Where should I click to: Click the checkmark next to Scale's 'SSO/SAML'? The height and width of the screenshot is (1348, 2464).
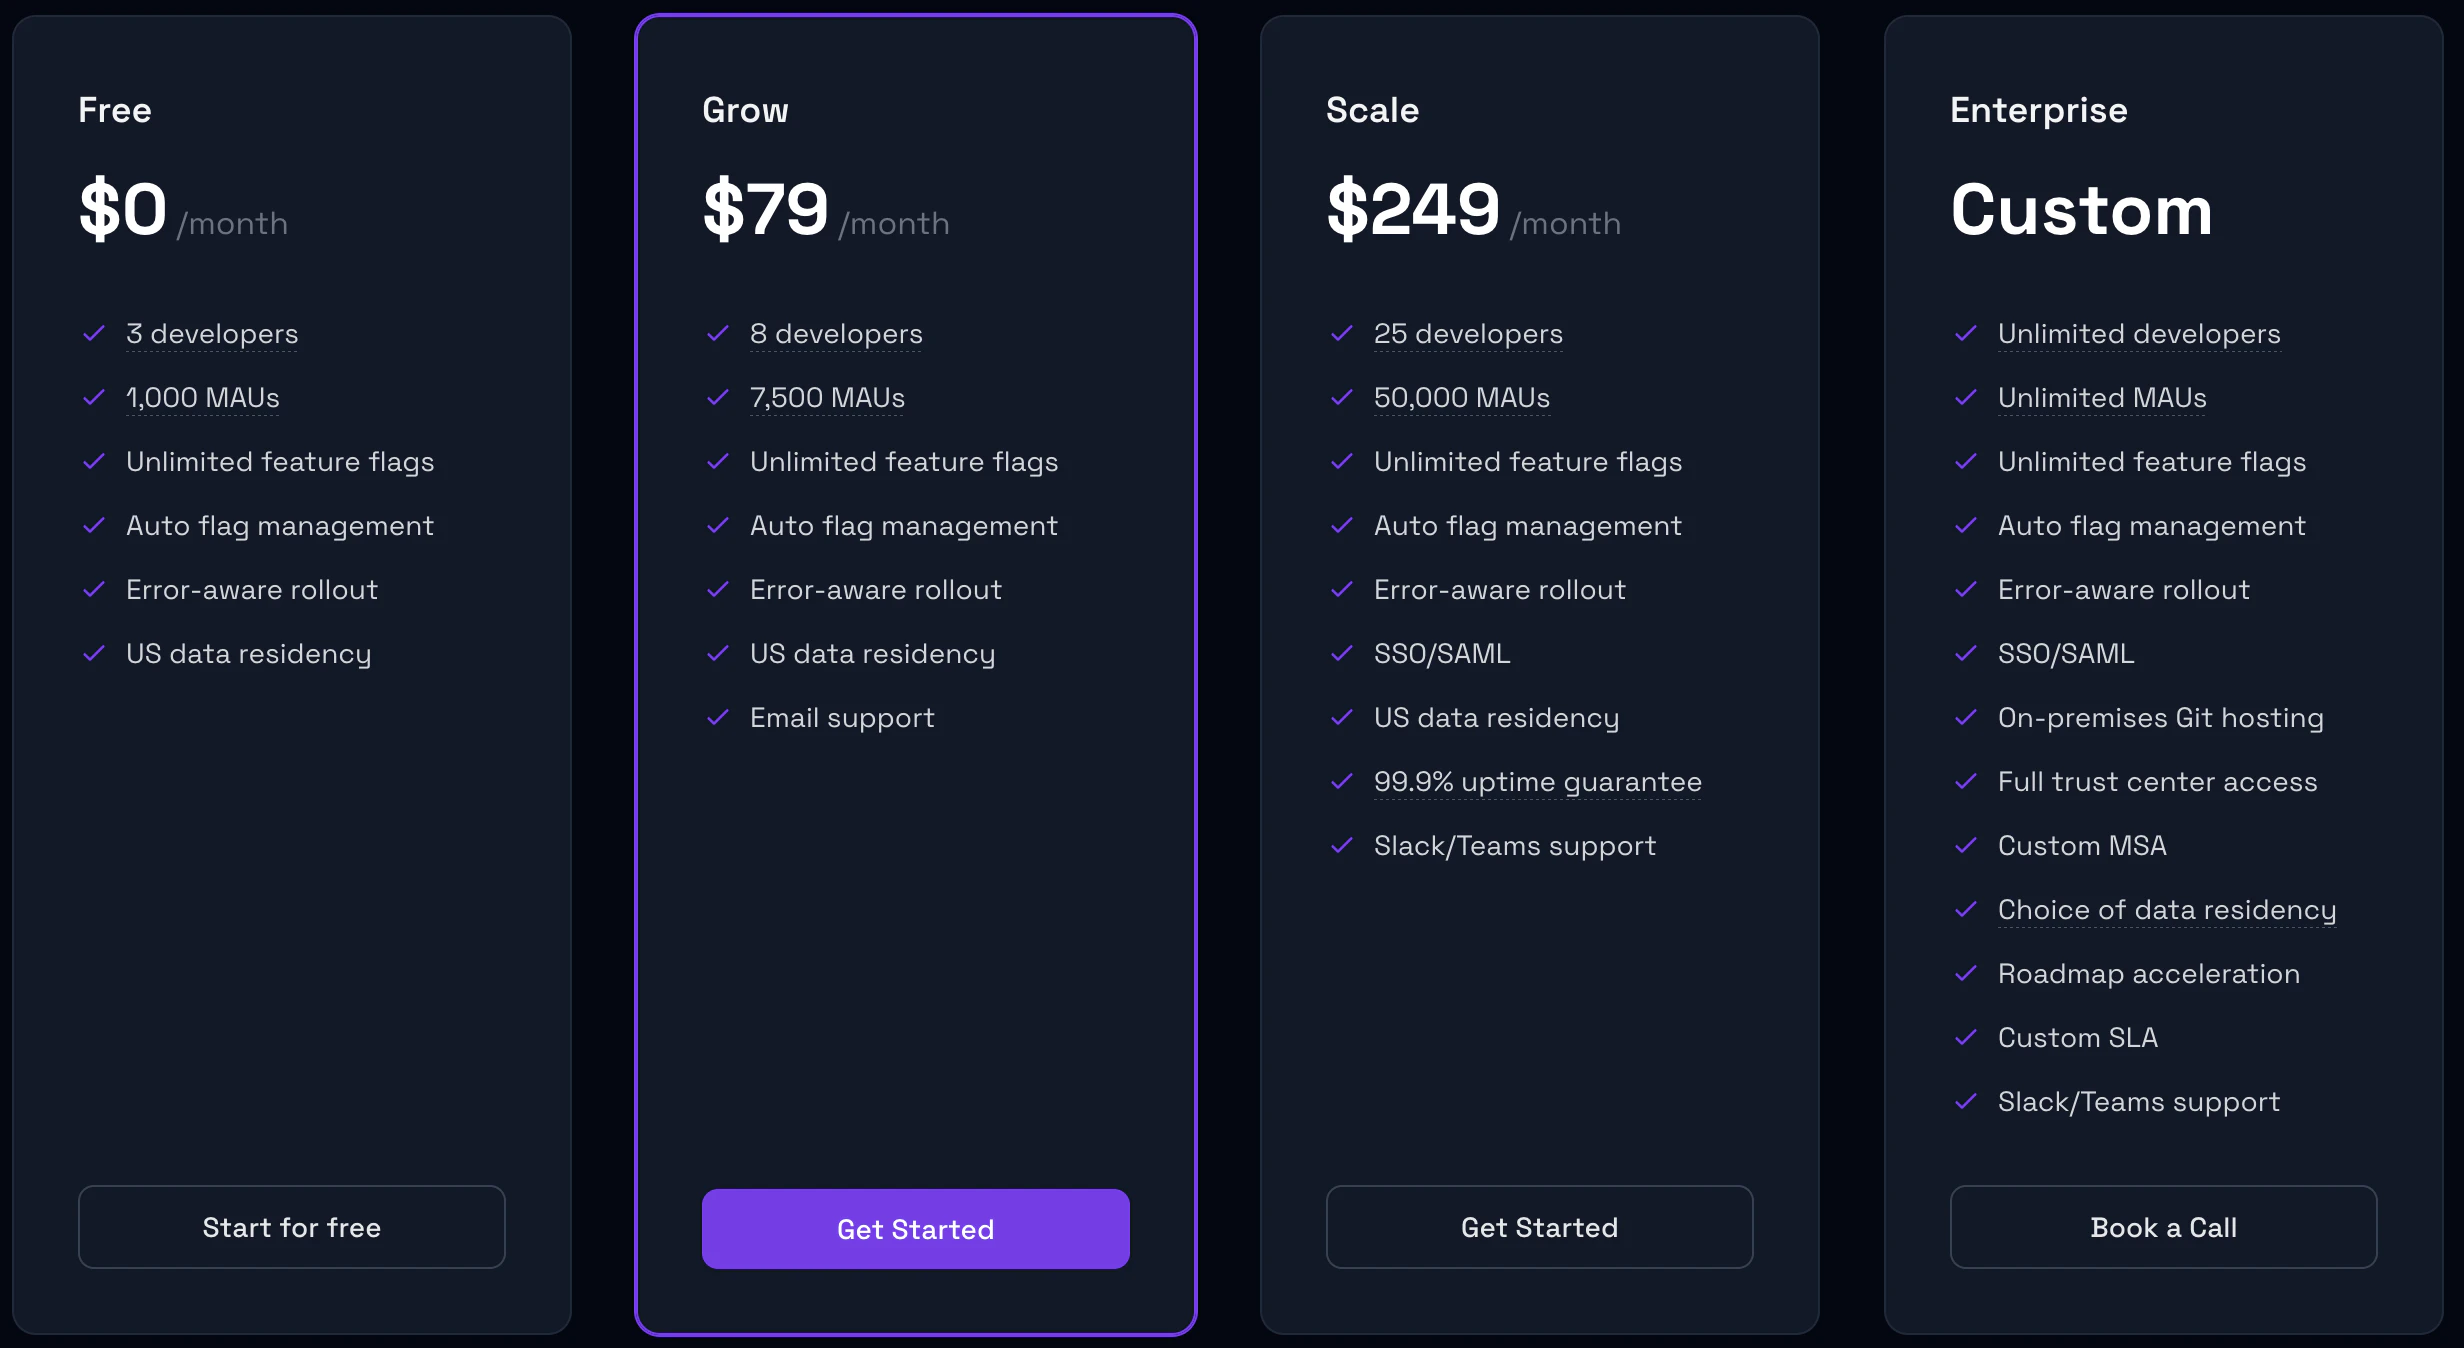coord(1342,653)
